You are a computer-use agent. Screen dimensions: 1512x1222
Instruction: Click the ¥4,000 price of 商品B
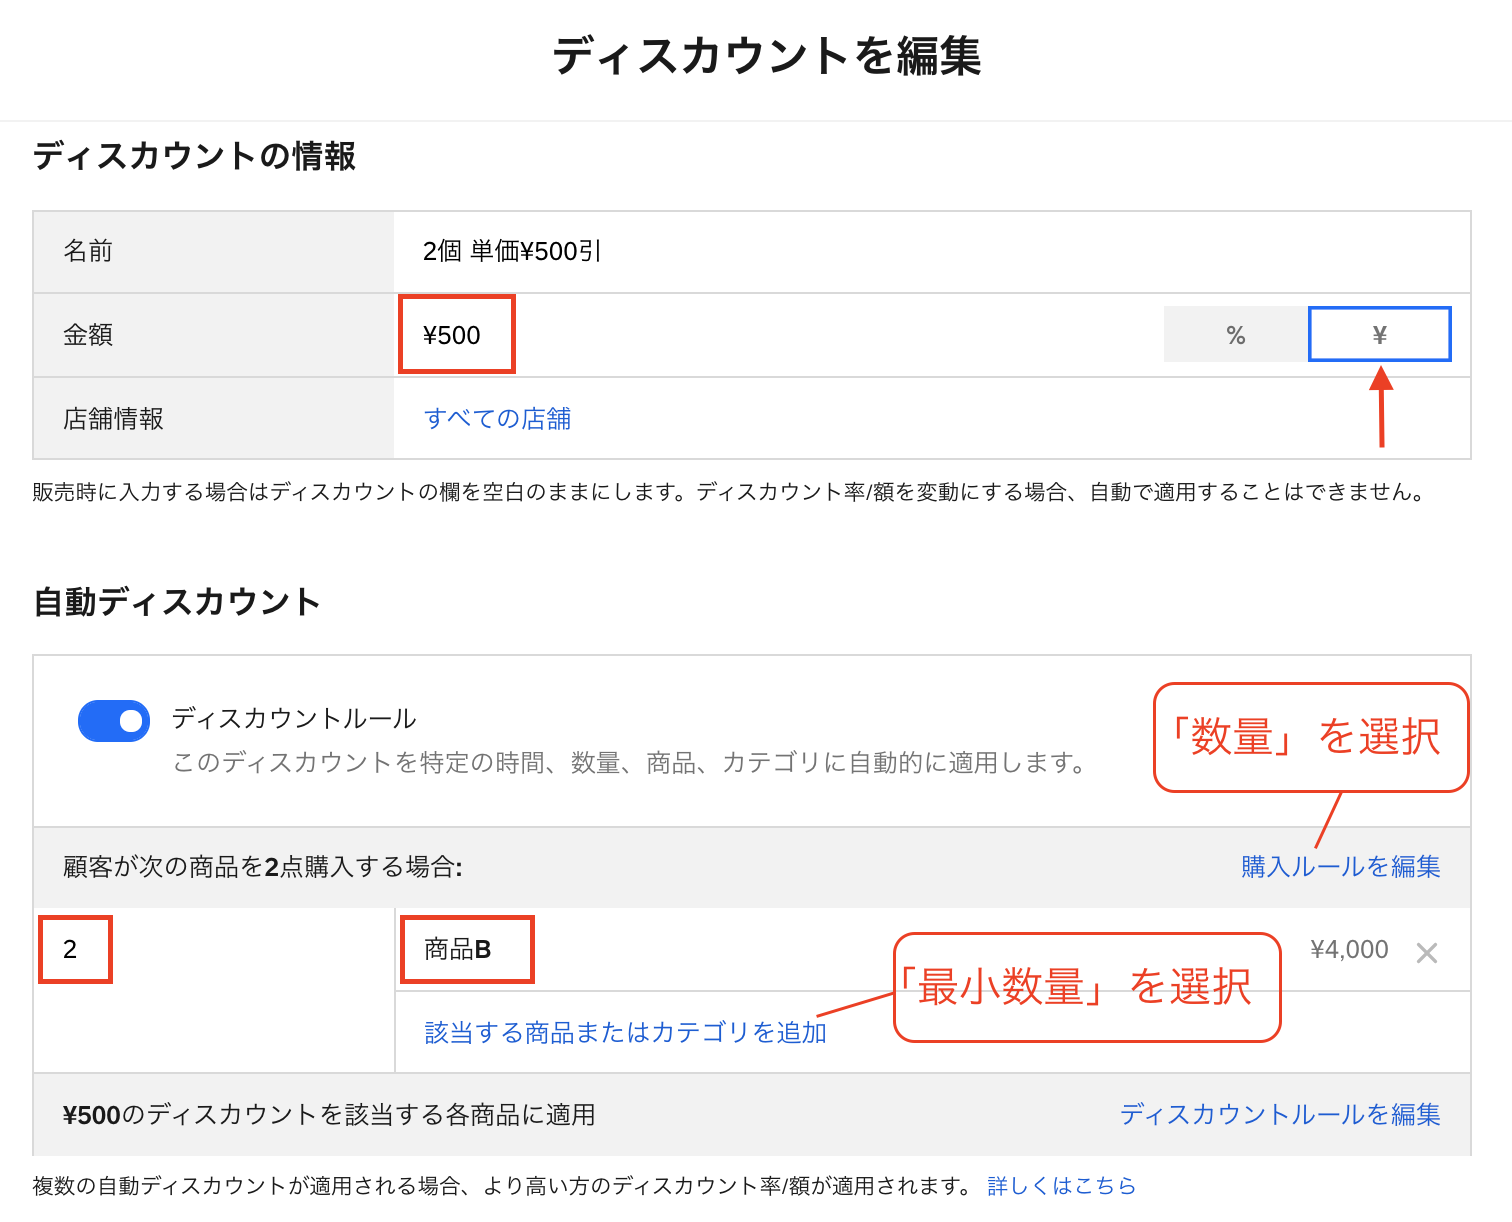click(x=1349, y=949)
